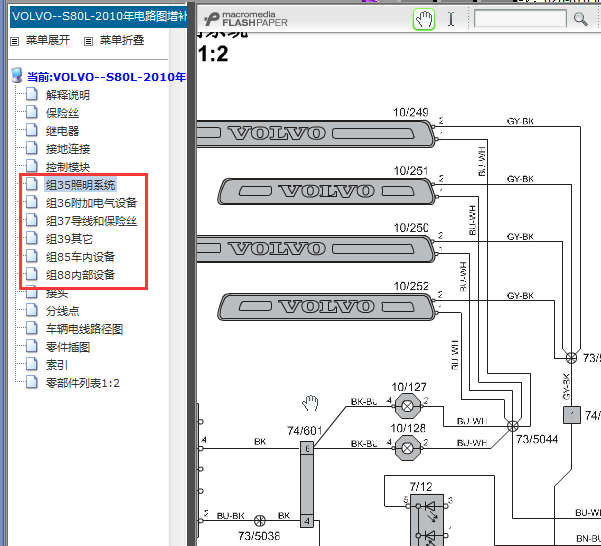Select the root node 当前:VOLVO--S80L-2010年
601x546 pixels.
[x=106, y=77]
